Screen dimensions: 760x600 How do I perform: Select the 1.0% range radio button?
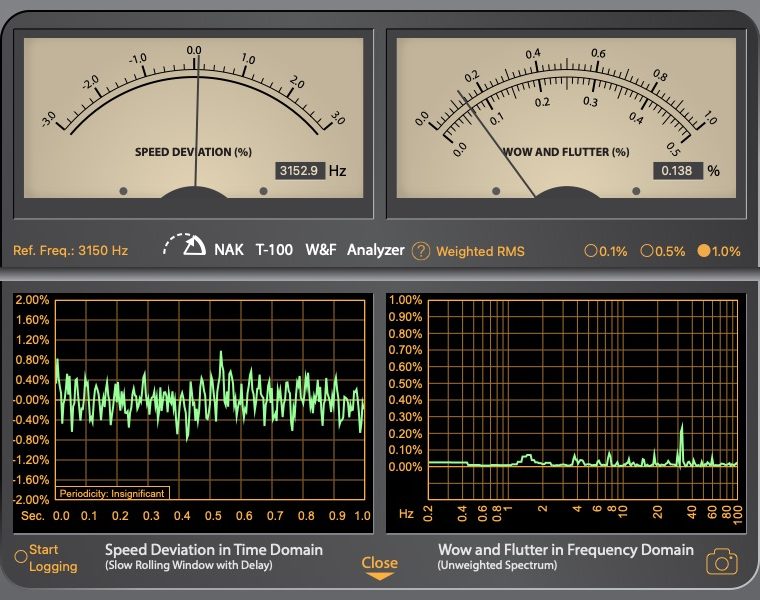pos(703,251)
